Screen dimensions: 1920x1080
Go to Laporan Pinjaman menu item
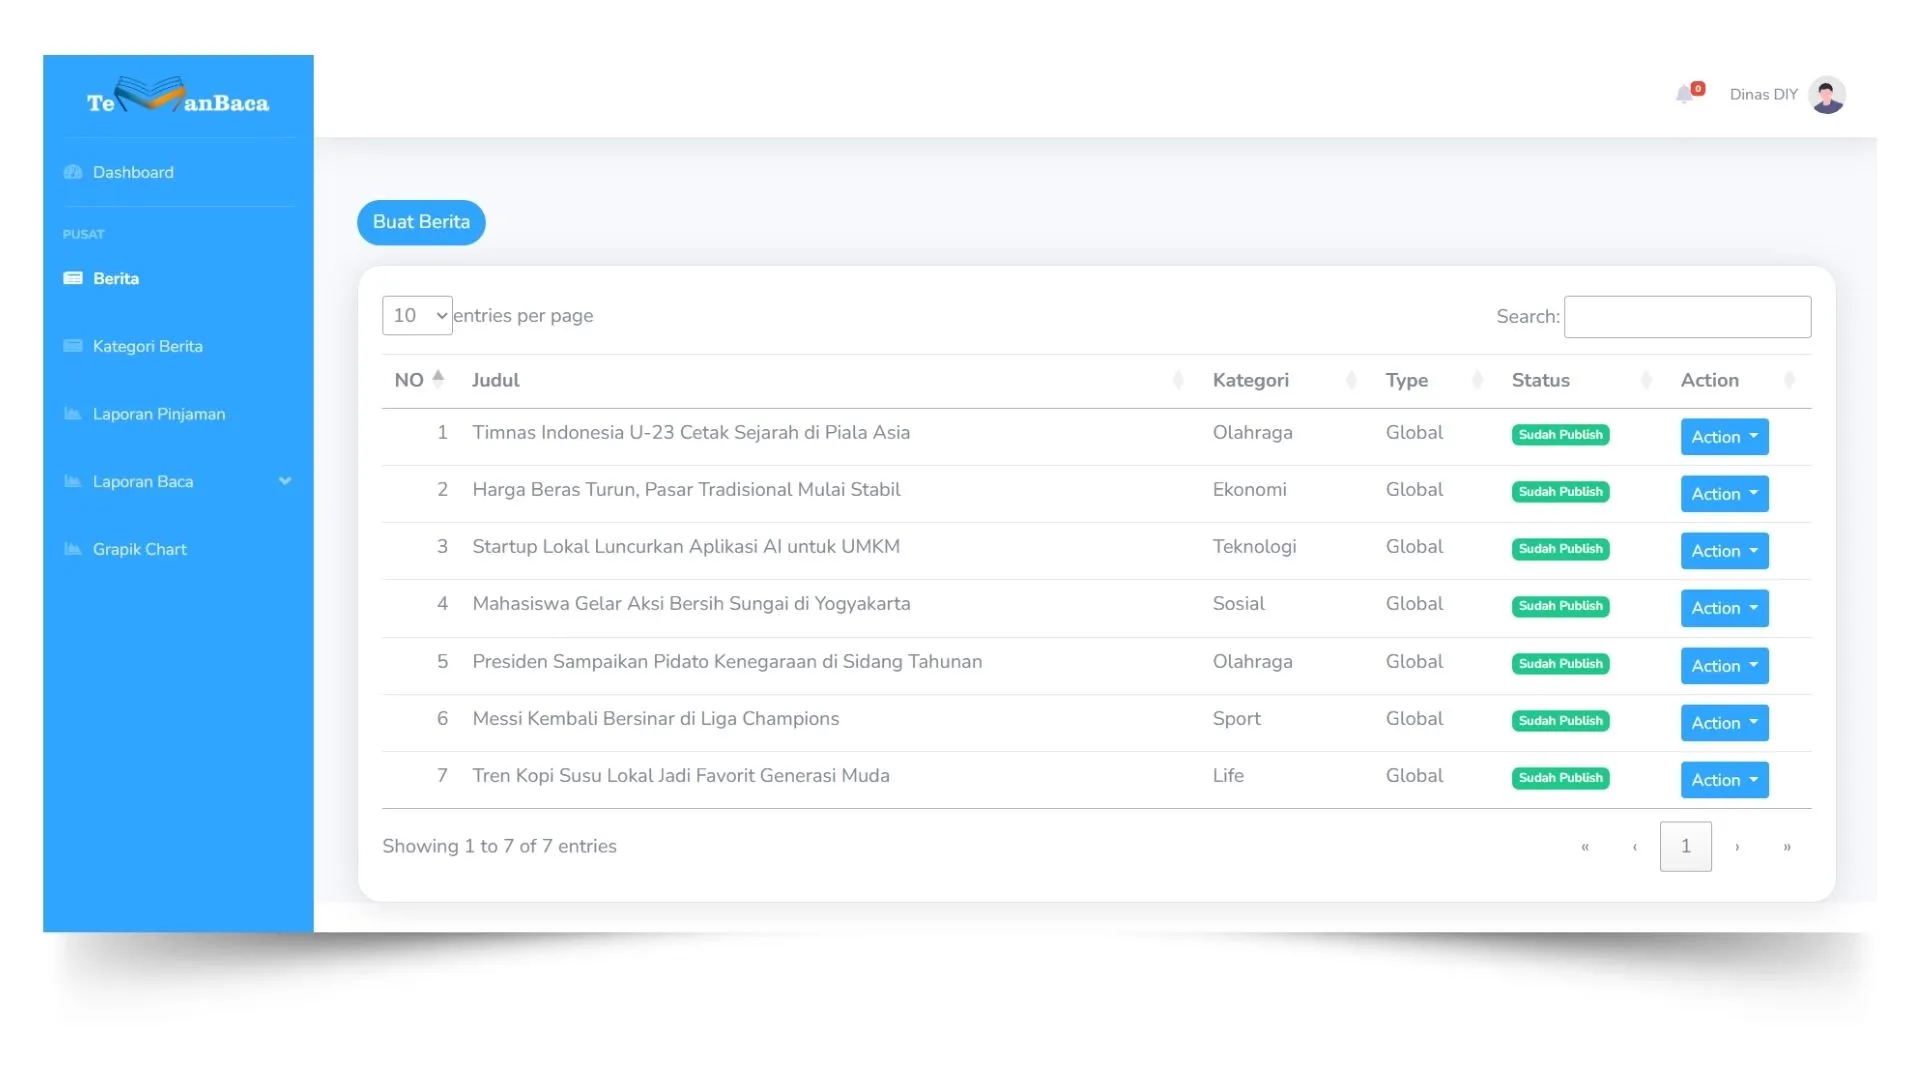(x=158, y=414)
